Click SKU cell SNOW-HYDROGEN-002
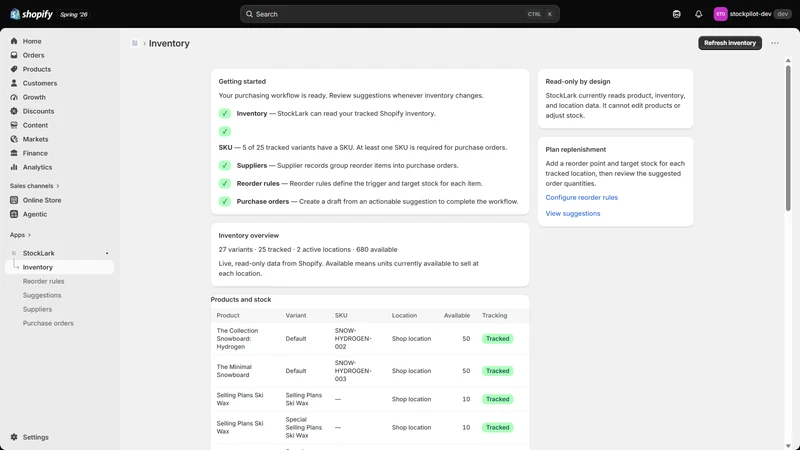Viewport: 800px width, 450px height. [353, 339]
